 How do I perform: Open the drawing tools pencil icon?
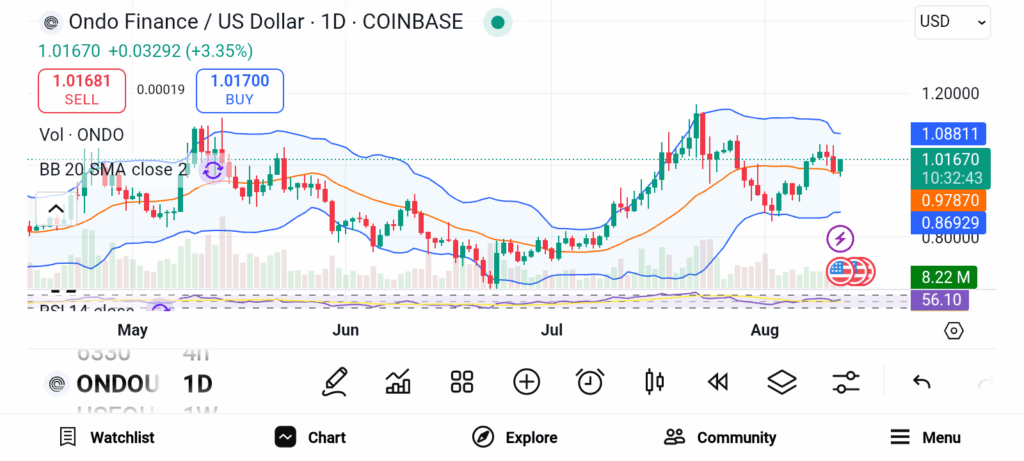[335, 381]
